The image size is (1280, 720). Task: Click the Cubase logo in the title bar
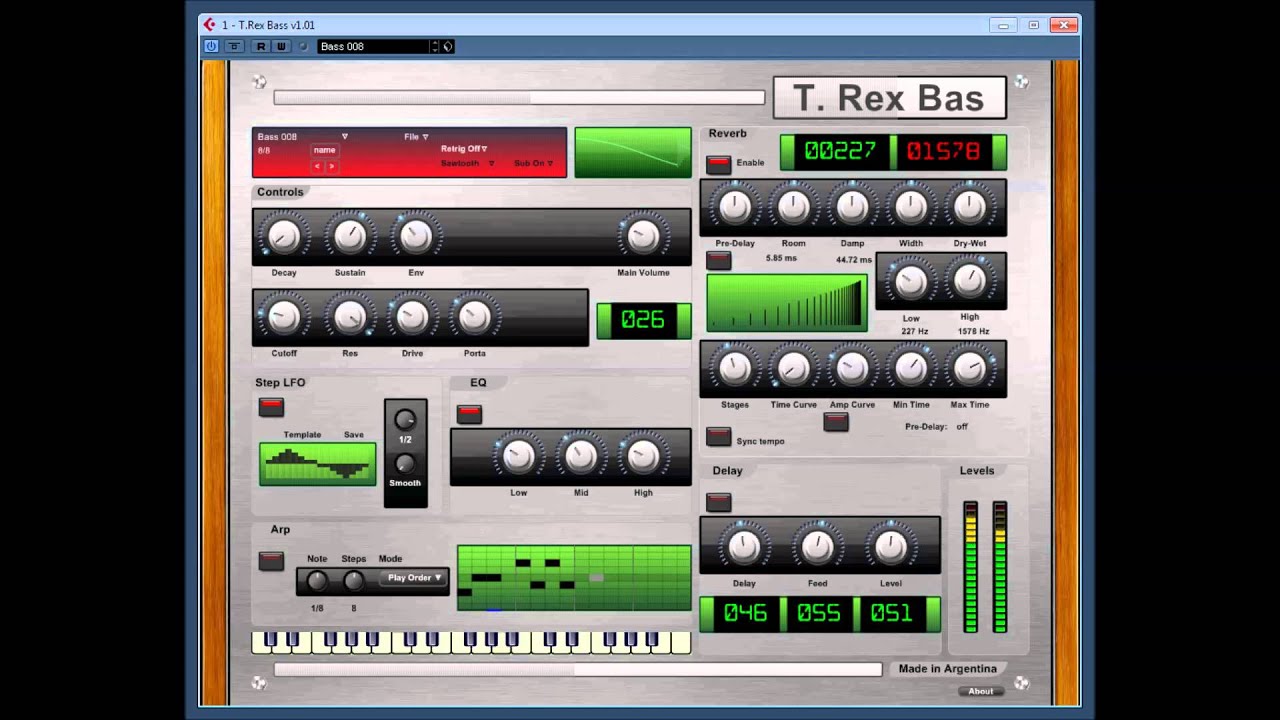[x=210, y=25]
